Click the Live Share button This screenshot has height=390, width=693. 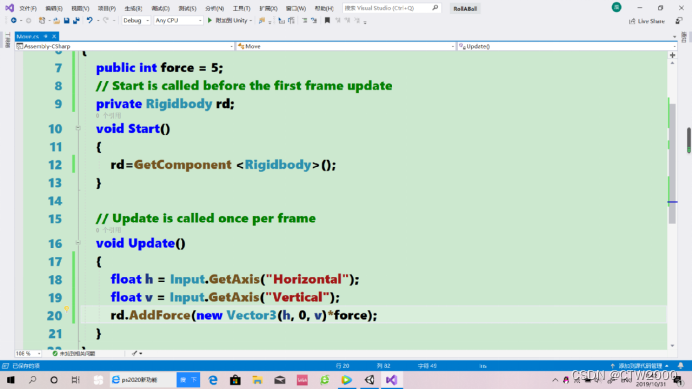click(647, 21)
